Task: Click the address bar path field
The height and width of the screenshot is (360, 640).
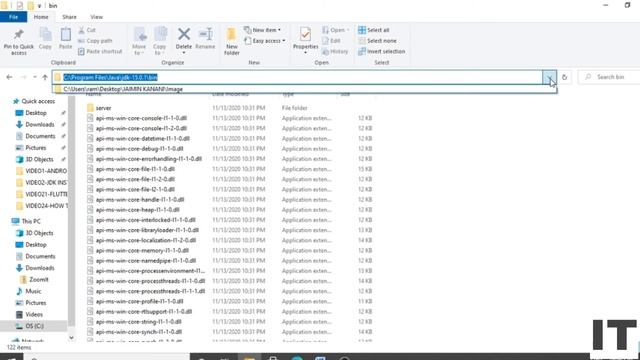Action: (x=297, y=77)
